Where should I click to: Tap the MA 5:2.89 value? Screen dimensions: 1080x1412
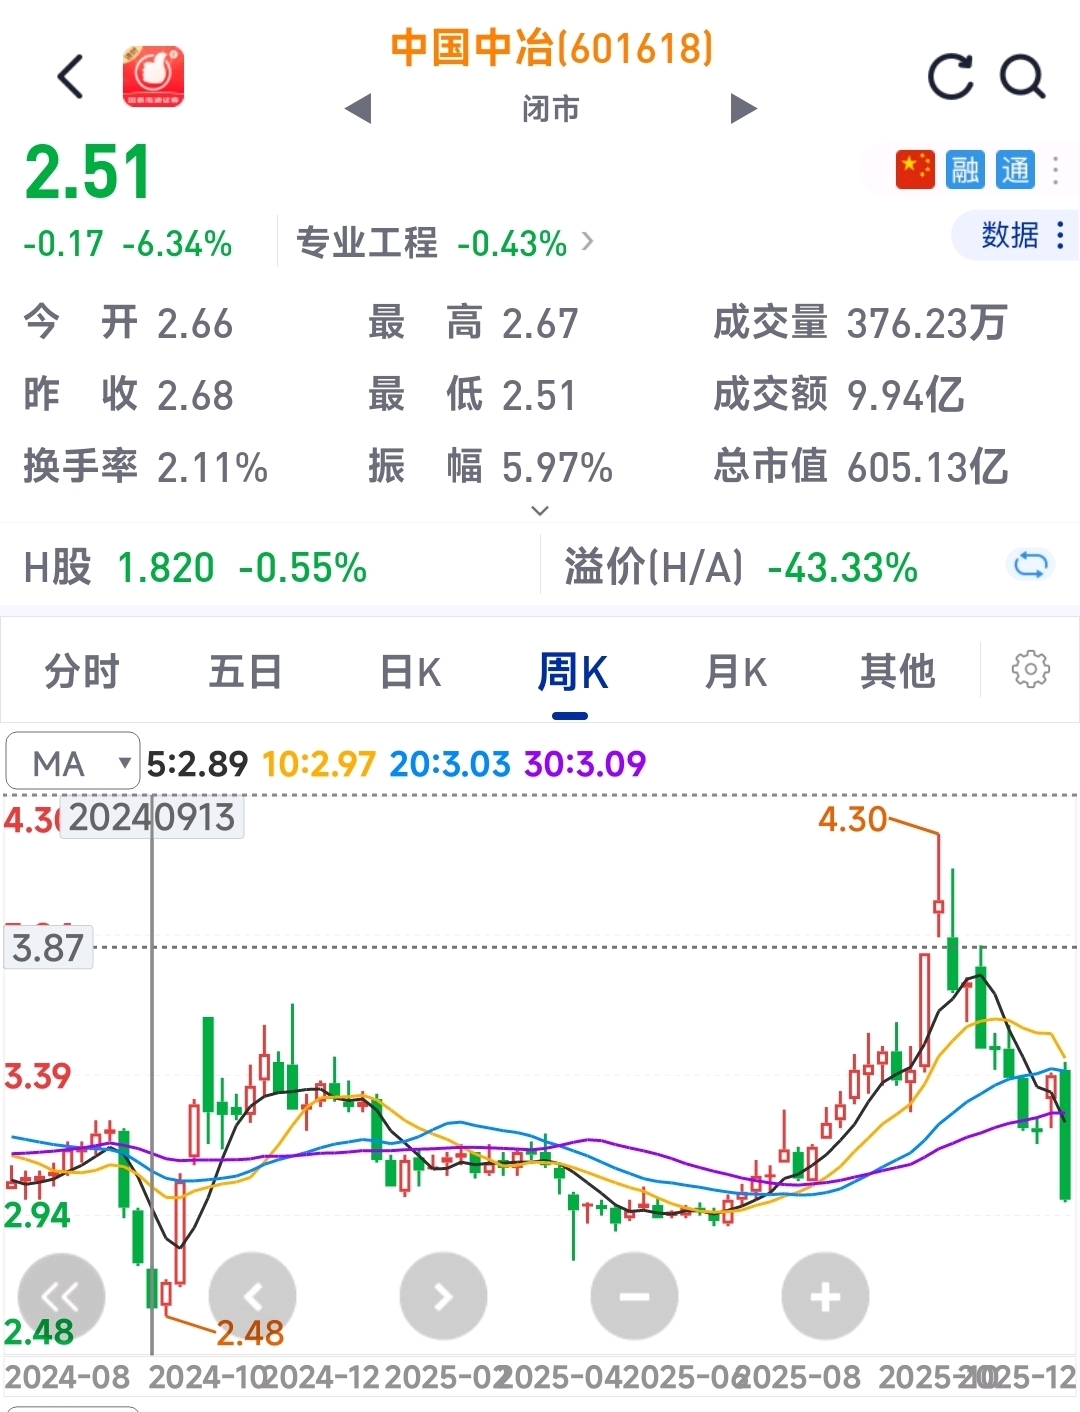(x=197, y=764)
